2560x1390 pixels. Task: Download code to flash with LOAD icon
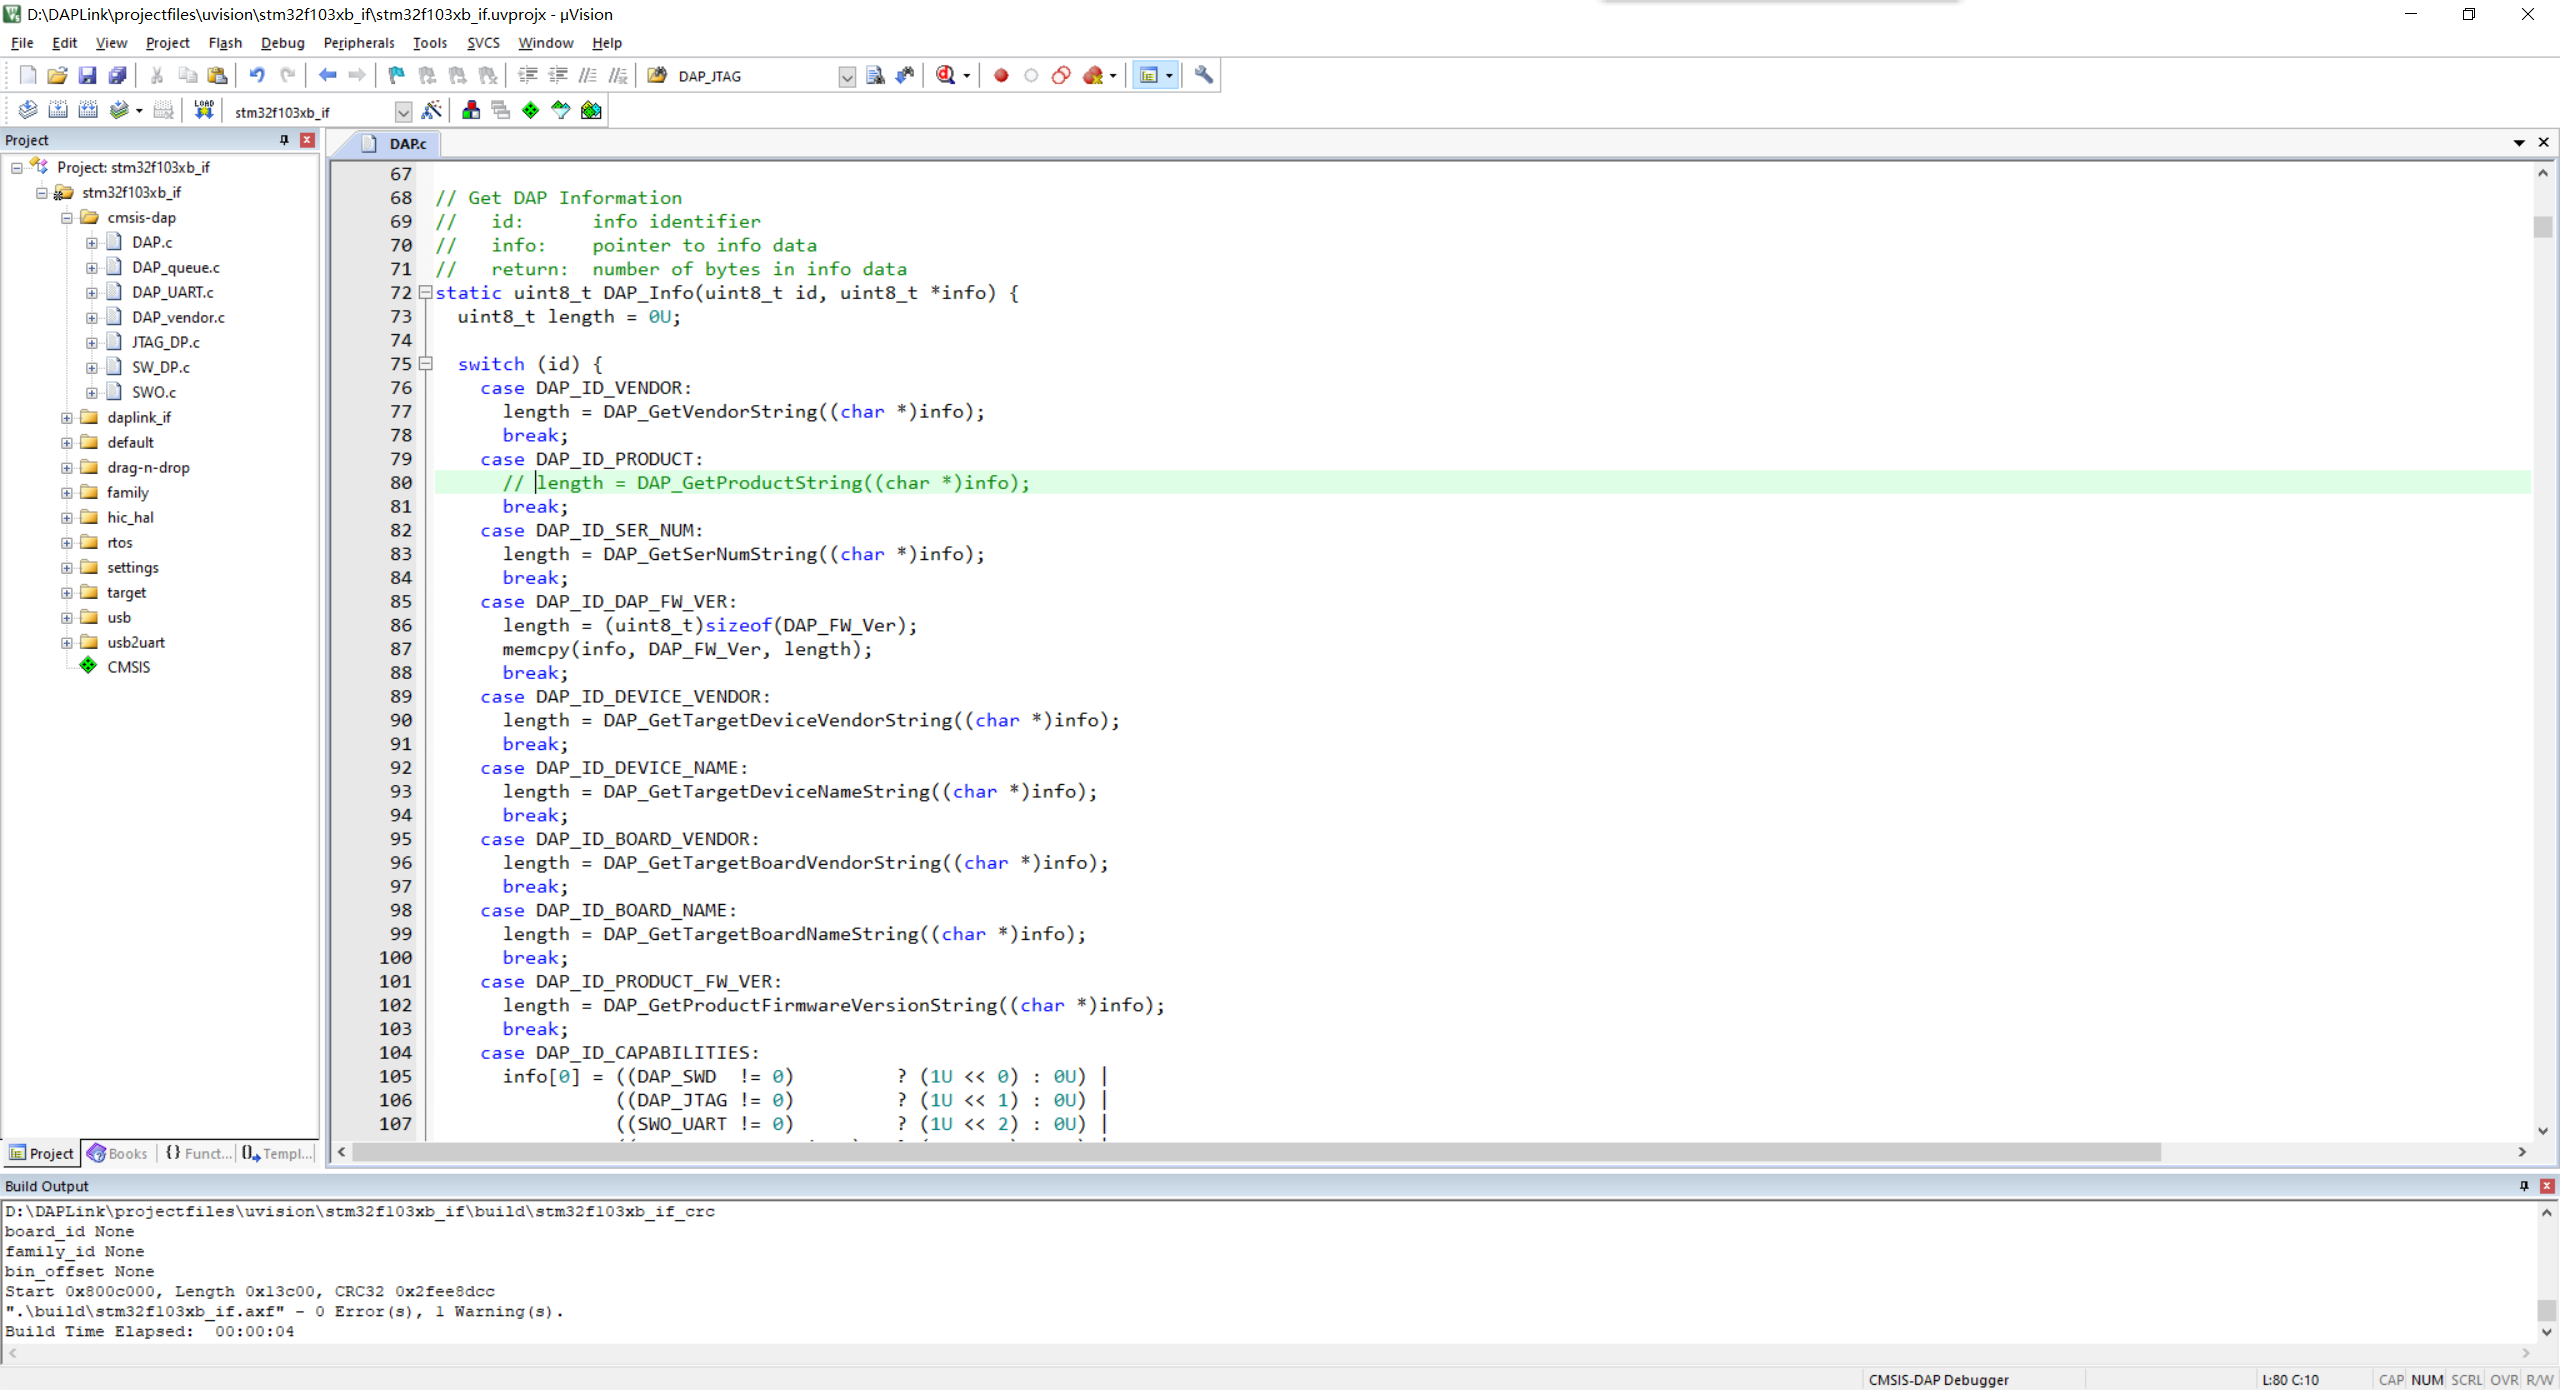pos(203,110)
